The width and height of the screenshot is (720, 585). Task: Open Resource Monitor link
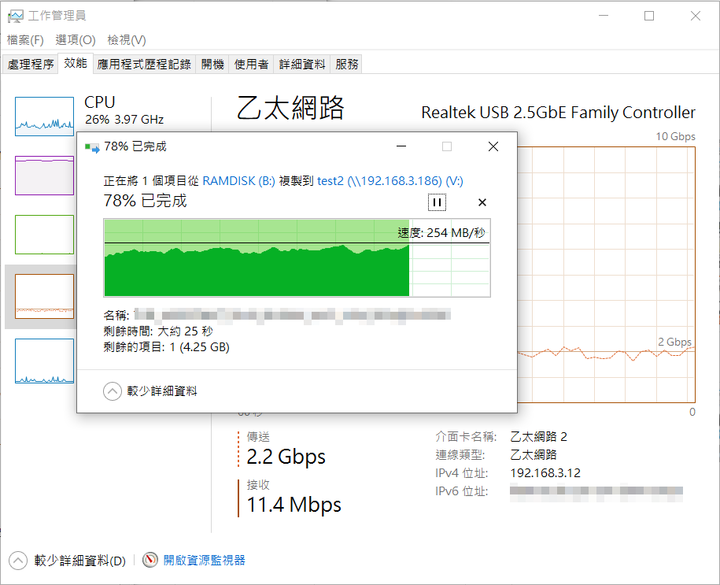pos(204,560)
